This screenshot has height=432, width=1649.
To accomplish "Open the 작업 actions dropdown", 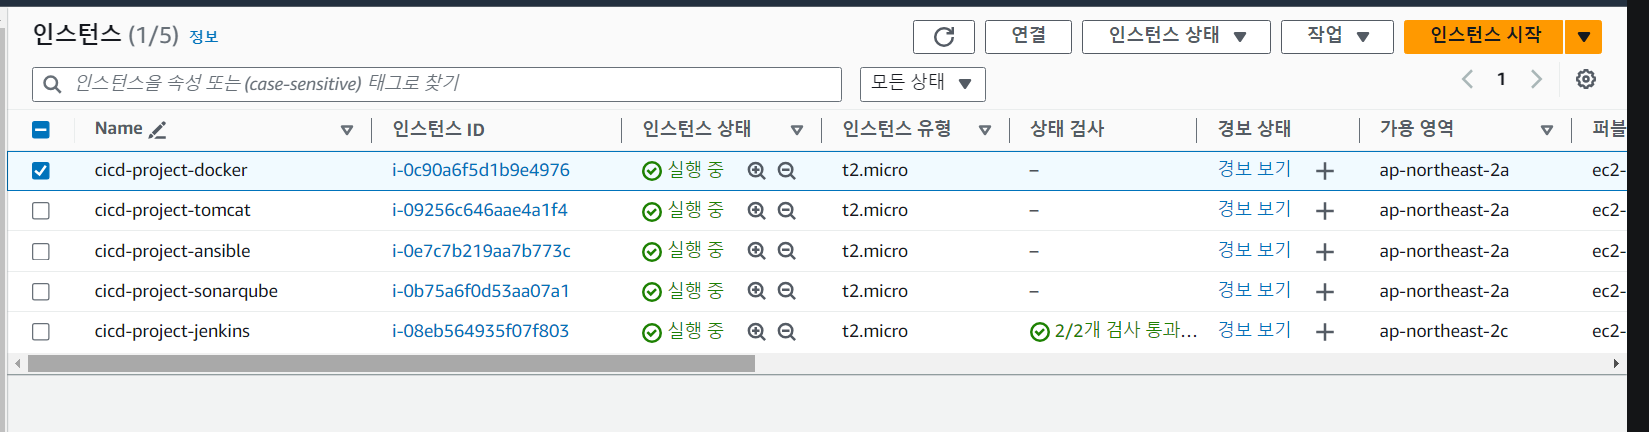I will [1337, 37].
